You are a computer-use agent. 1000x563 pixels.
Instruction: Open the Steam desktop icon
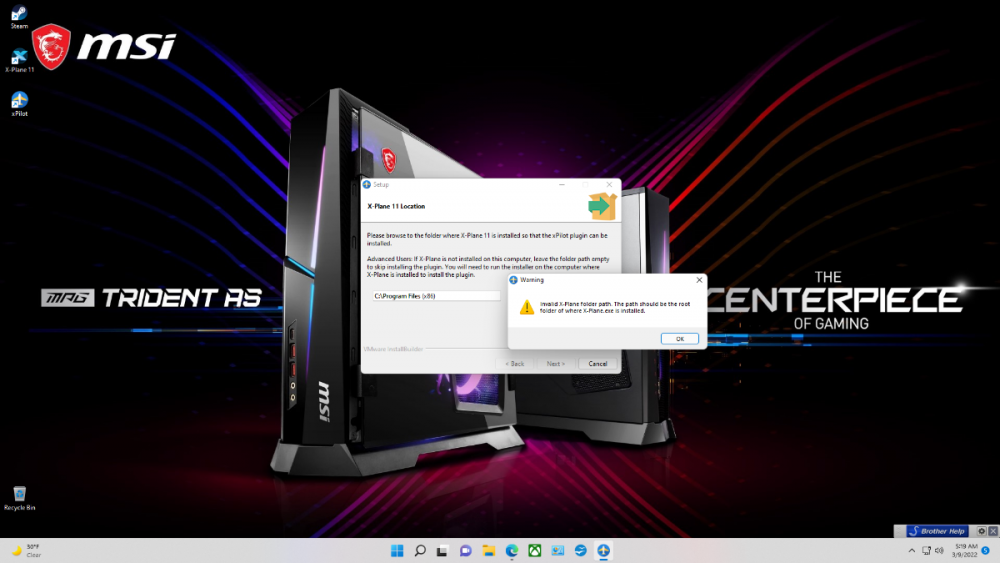(x=19, y=17)
